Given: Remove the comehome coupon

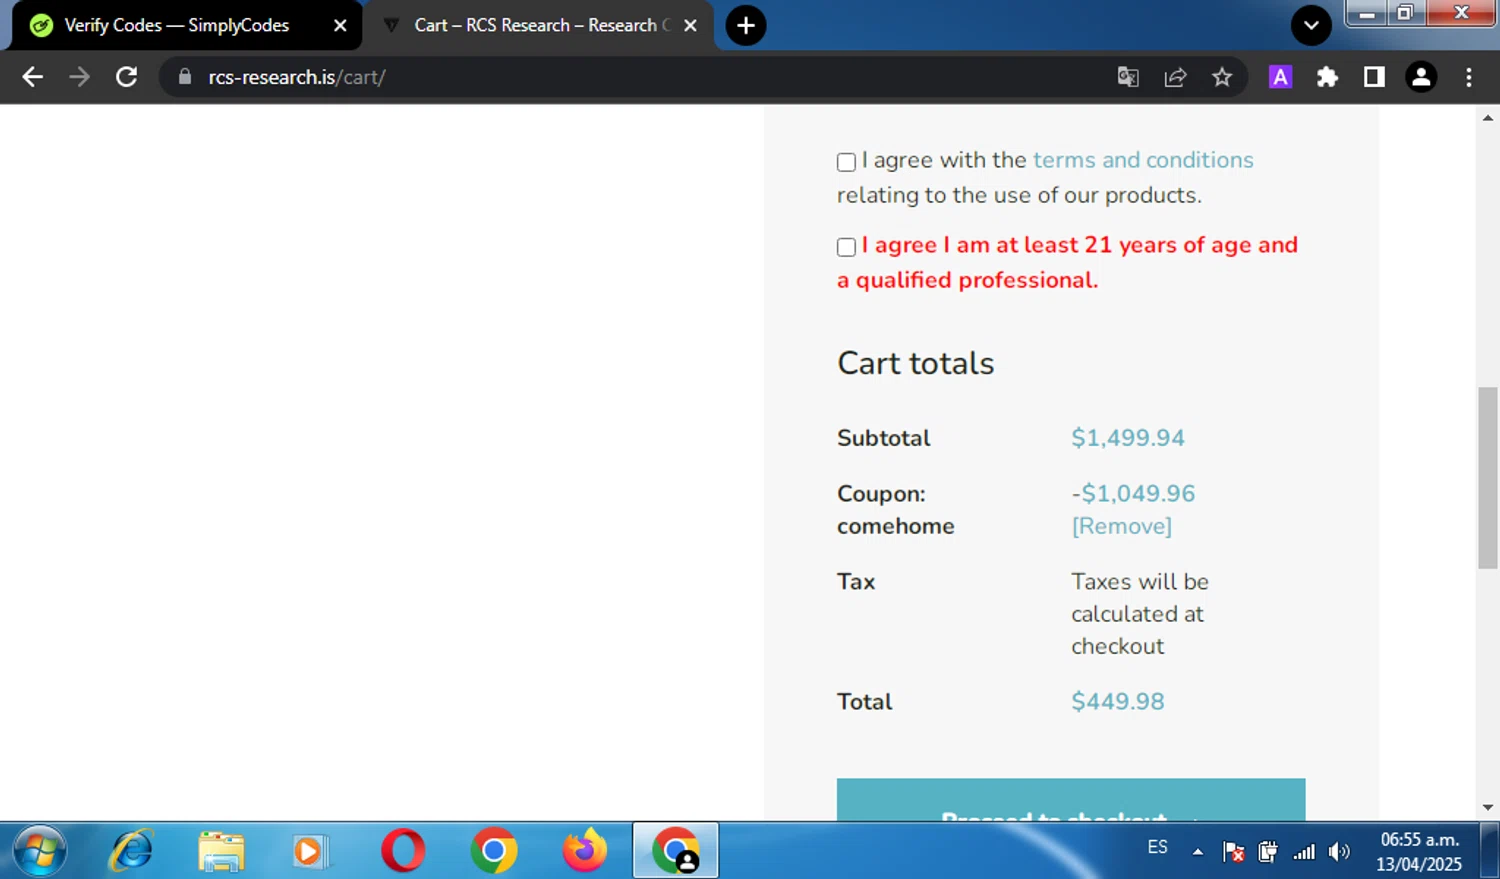Looking at the screenshot, I should (1122, 526).
